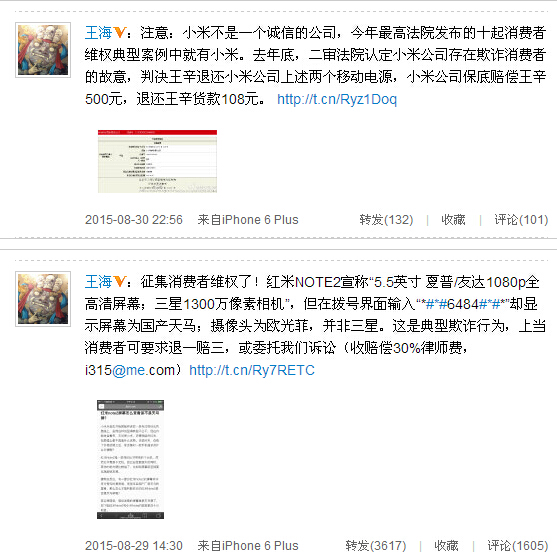This screenshot has width=557, height=560.
Task: Enlarge the phone screenshot thumbnail
Action: 130,459
